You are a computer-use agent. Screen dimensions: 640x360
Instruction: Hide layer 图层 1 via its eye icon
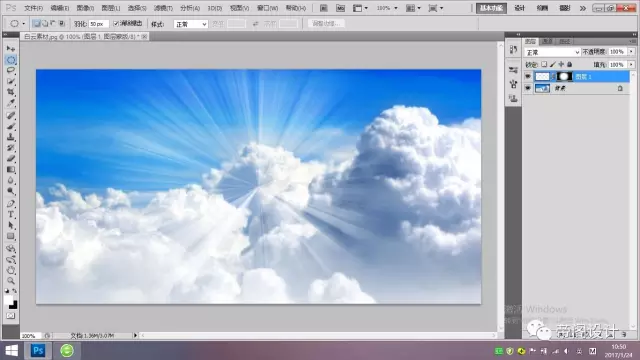[x=528, y=76]
